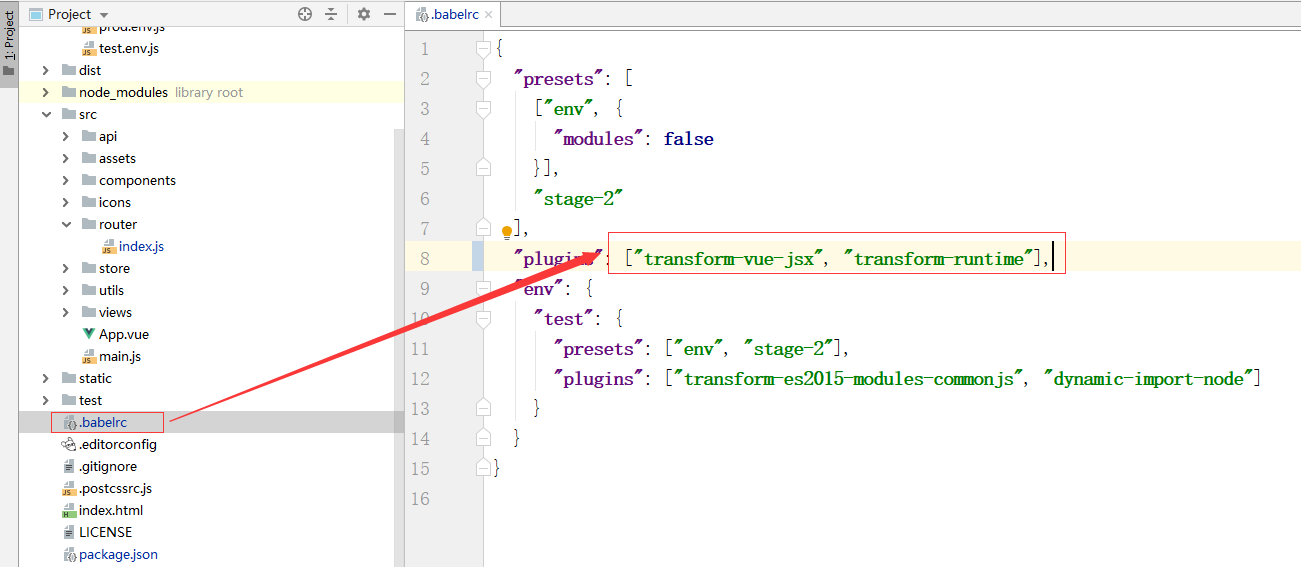Image resolution: width=1301 pixels, height=567 pixels.
Task: Click the src folder icon
Action: tap(68, 114)
